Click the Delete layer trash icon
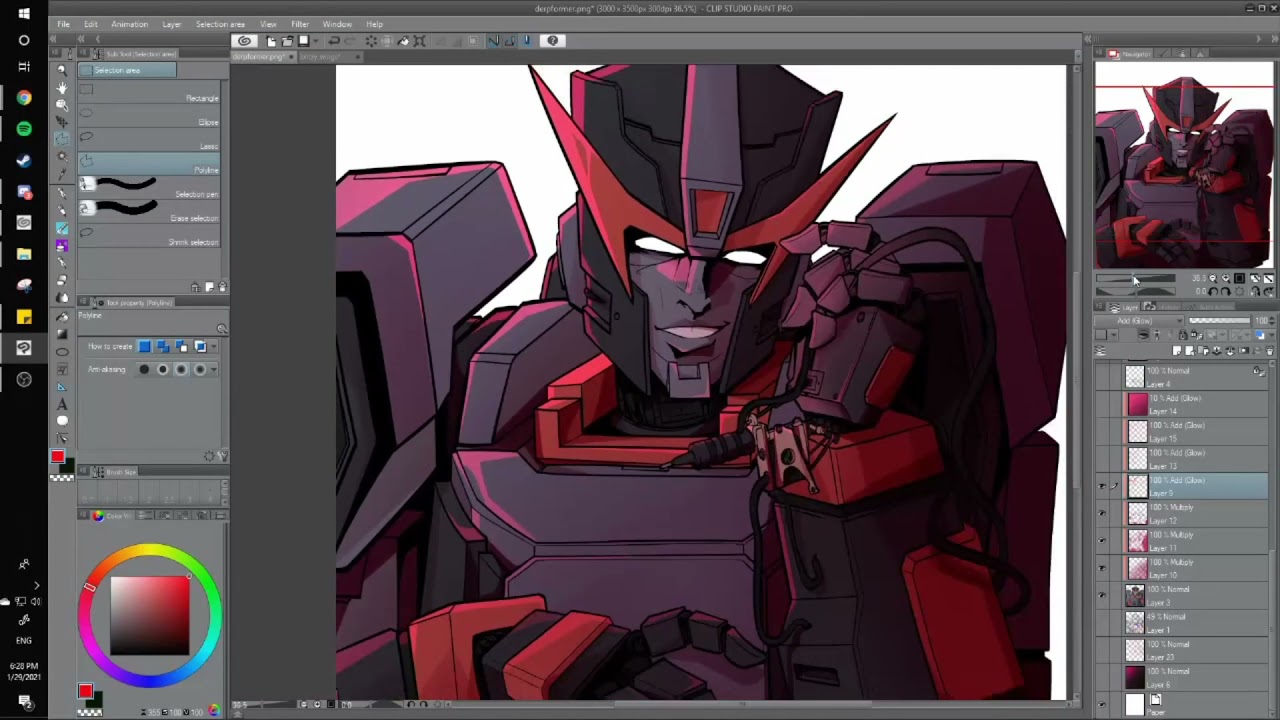The image size is (1280, 720). 1270,351
